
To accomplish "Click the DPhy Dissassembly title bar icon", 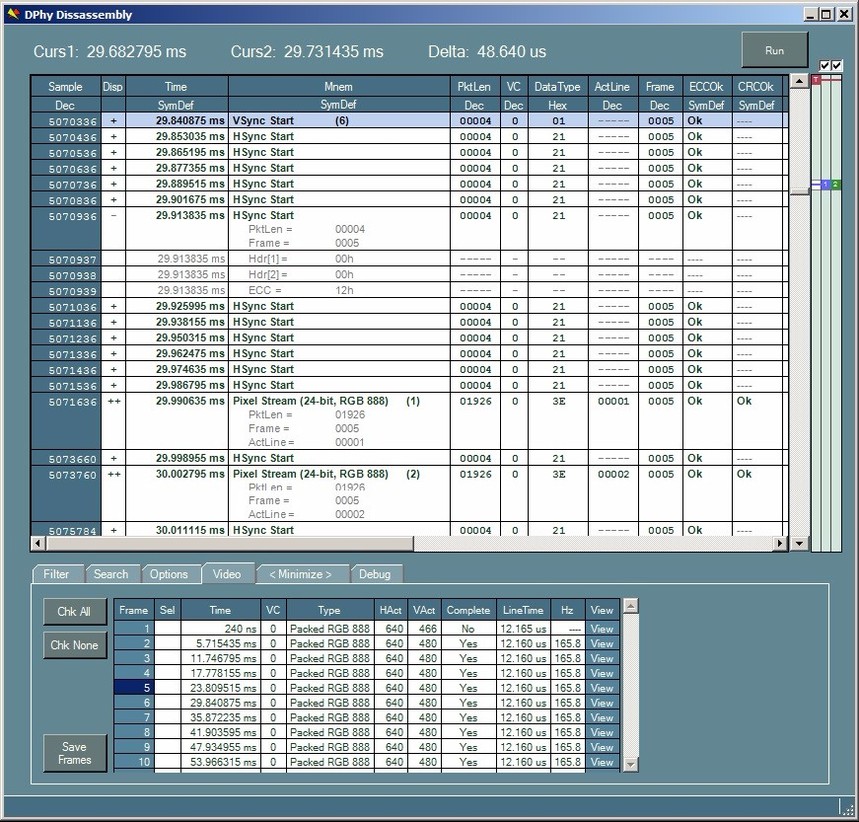I will click(13, 14).
